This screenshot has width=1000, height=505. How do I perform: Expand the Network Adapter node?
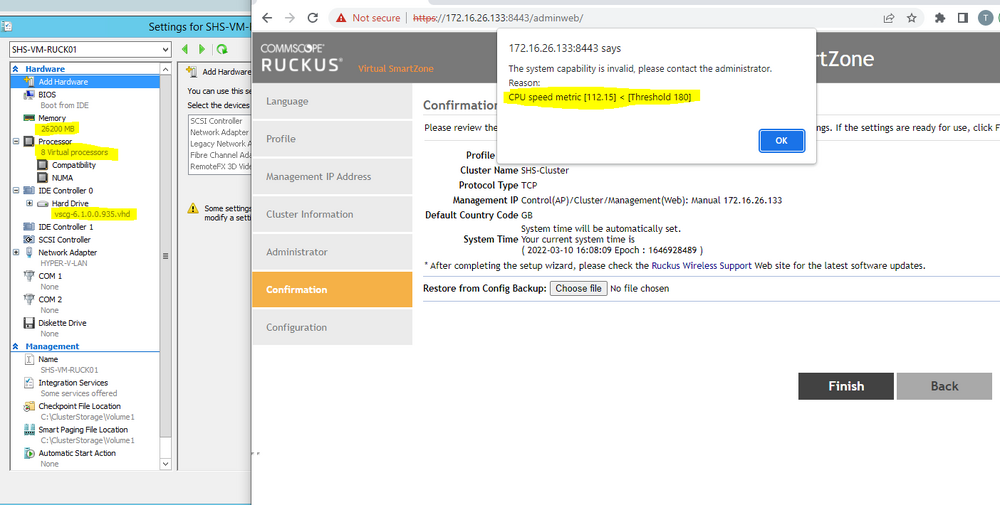click(16, 252)
